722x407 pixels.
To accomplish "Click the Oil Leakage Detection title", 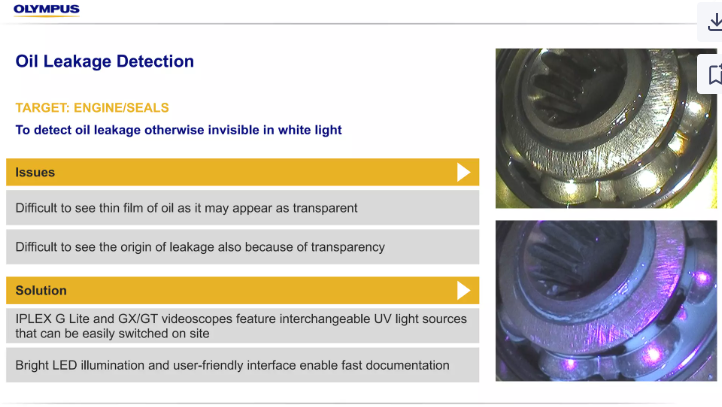I will click(105, 62).
